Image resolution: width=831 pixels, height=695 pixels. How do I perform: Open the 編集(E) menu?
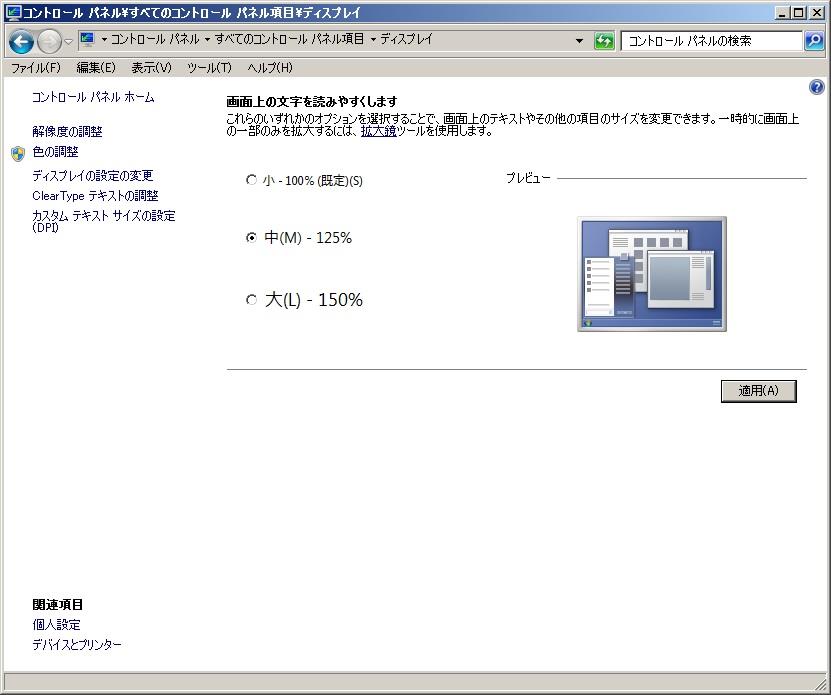coord(96,68)
